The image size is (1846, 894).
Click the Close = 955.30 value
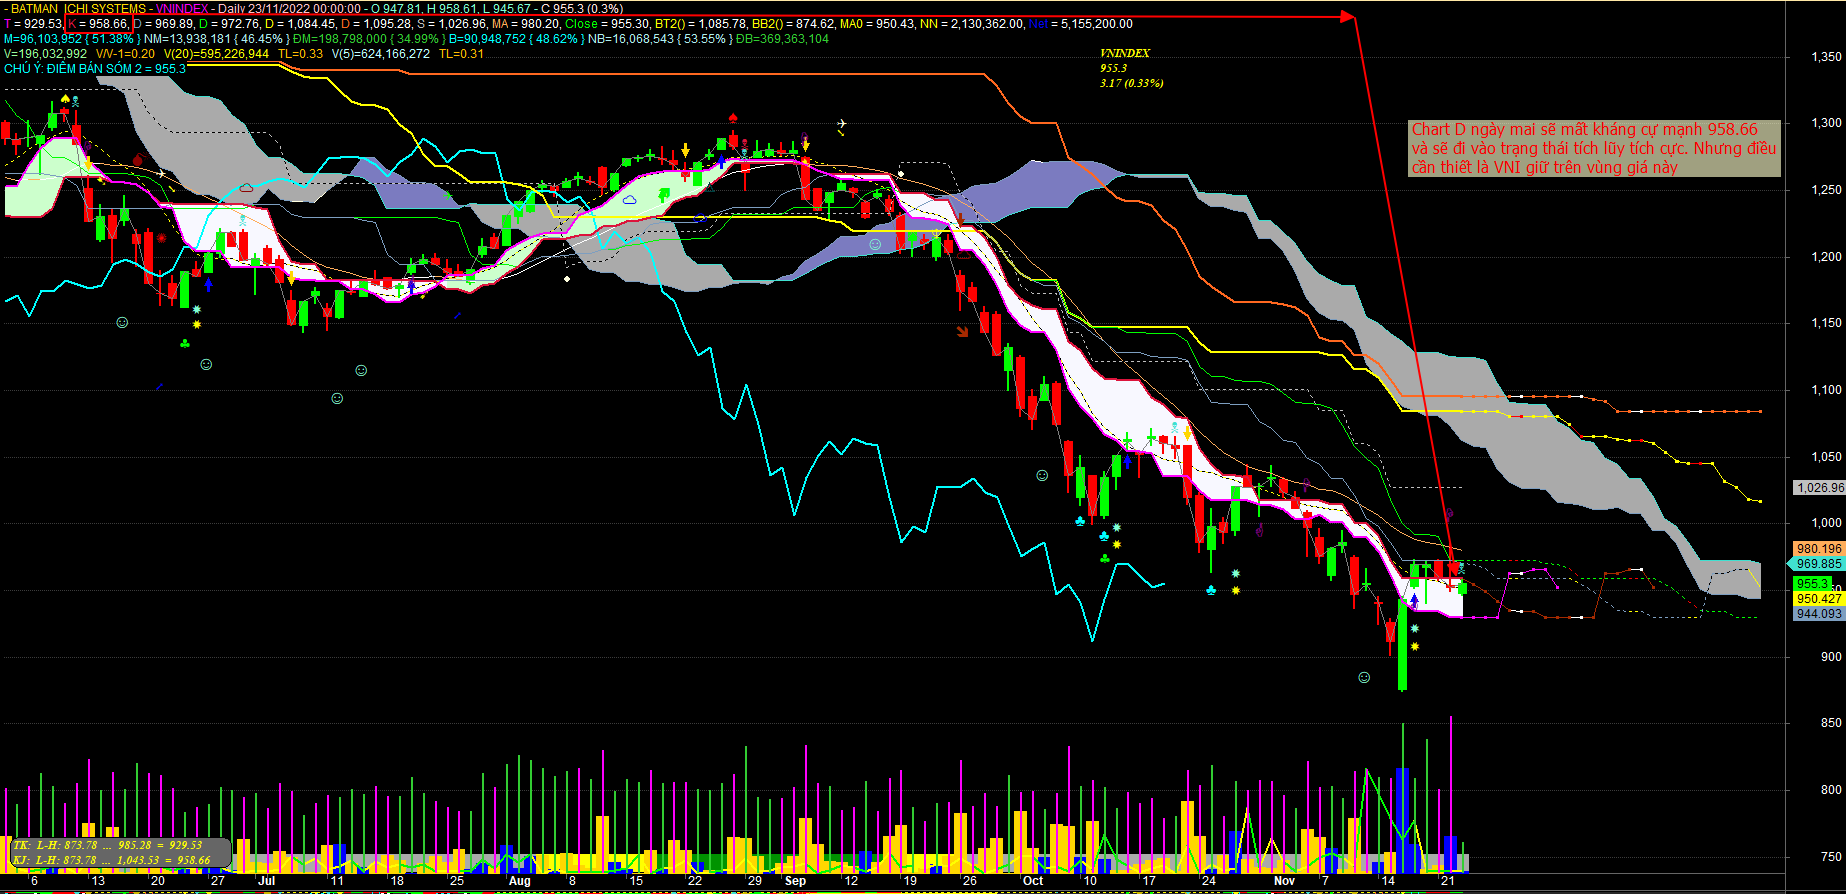click(x=607, y=24)
